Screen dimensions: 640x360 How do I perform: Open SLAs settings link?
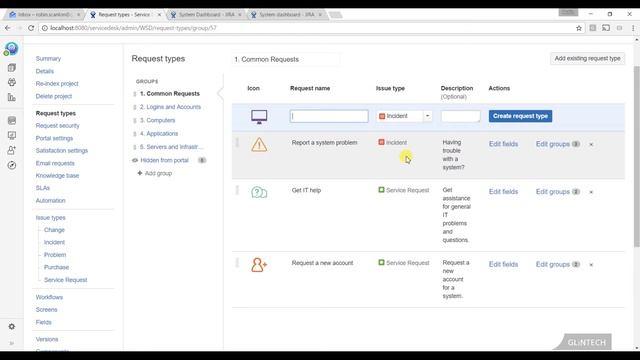(43, 188)
